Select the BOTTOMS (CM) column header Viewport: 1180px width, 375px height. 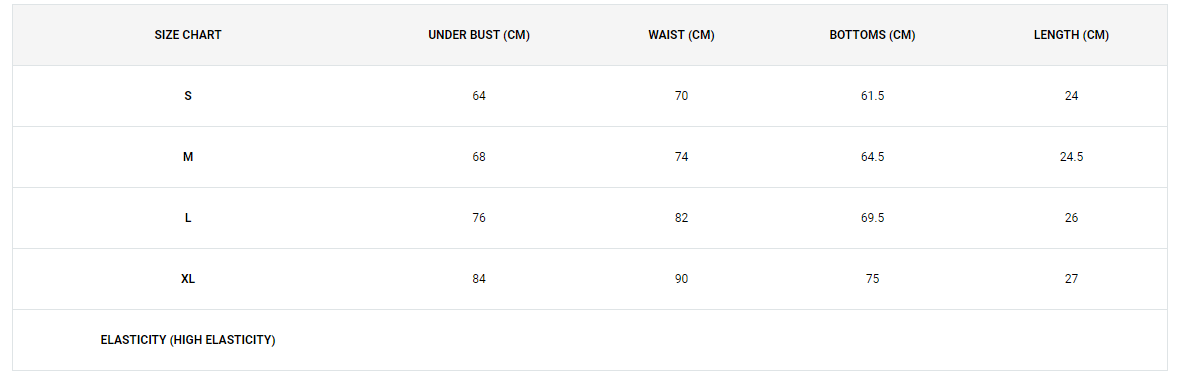(872, 35)
